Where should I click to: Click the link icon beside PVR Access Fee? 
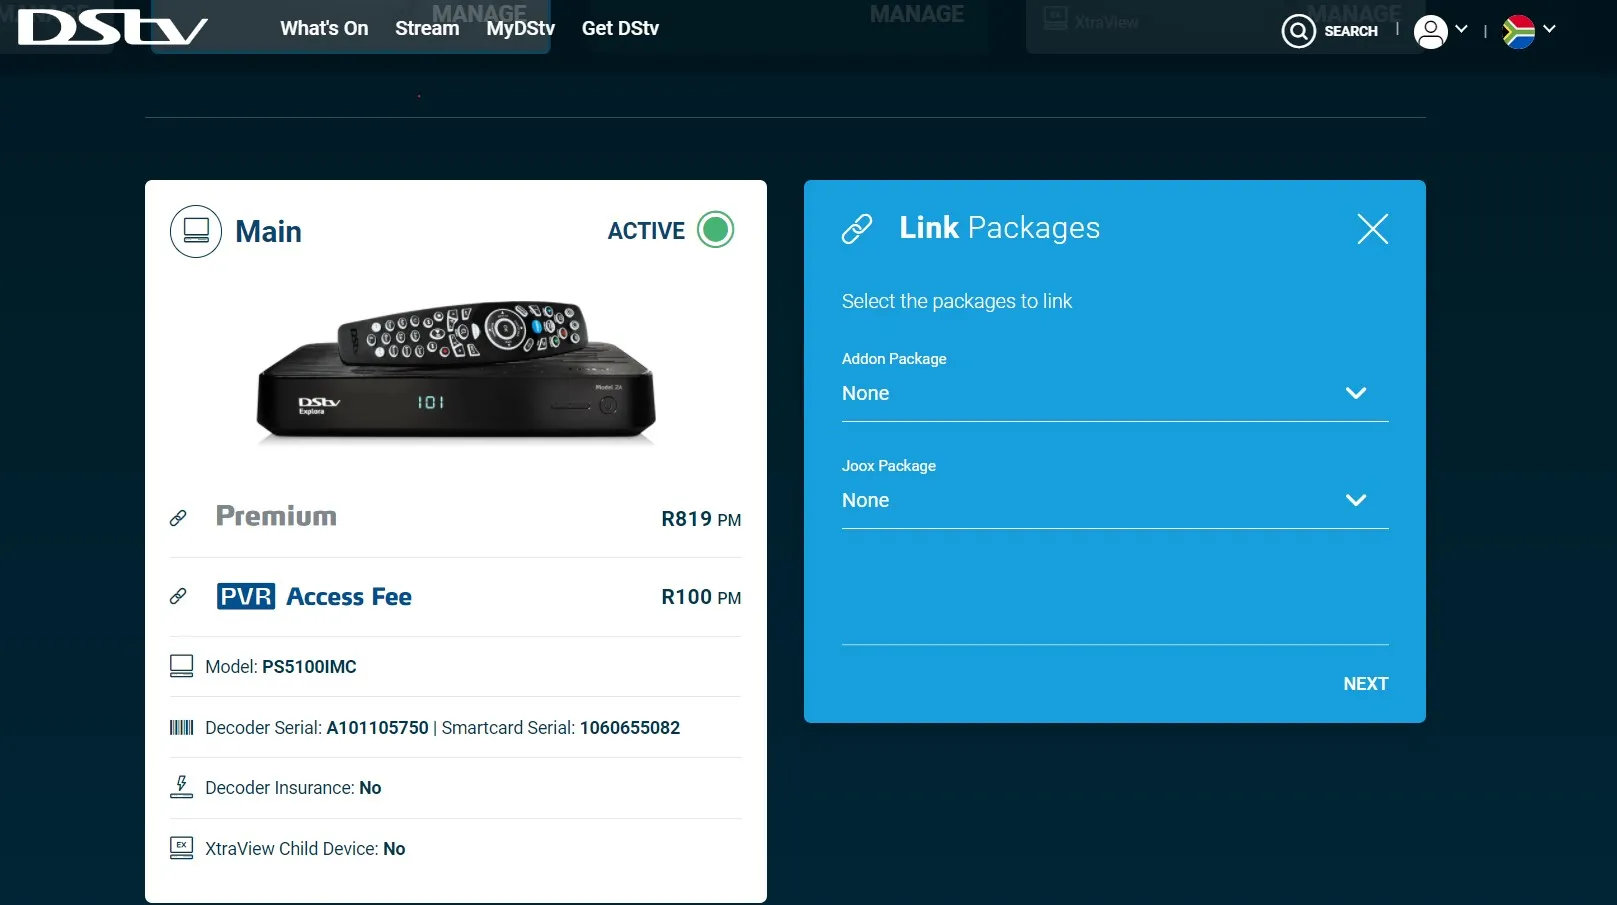pos(178,596)
